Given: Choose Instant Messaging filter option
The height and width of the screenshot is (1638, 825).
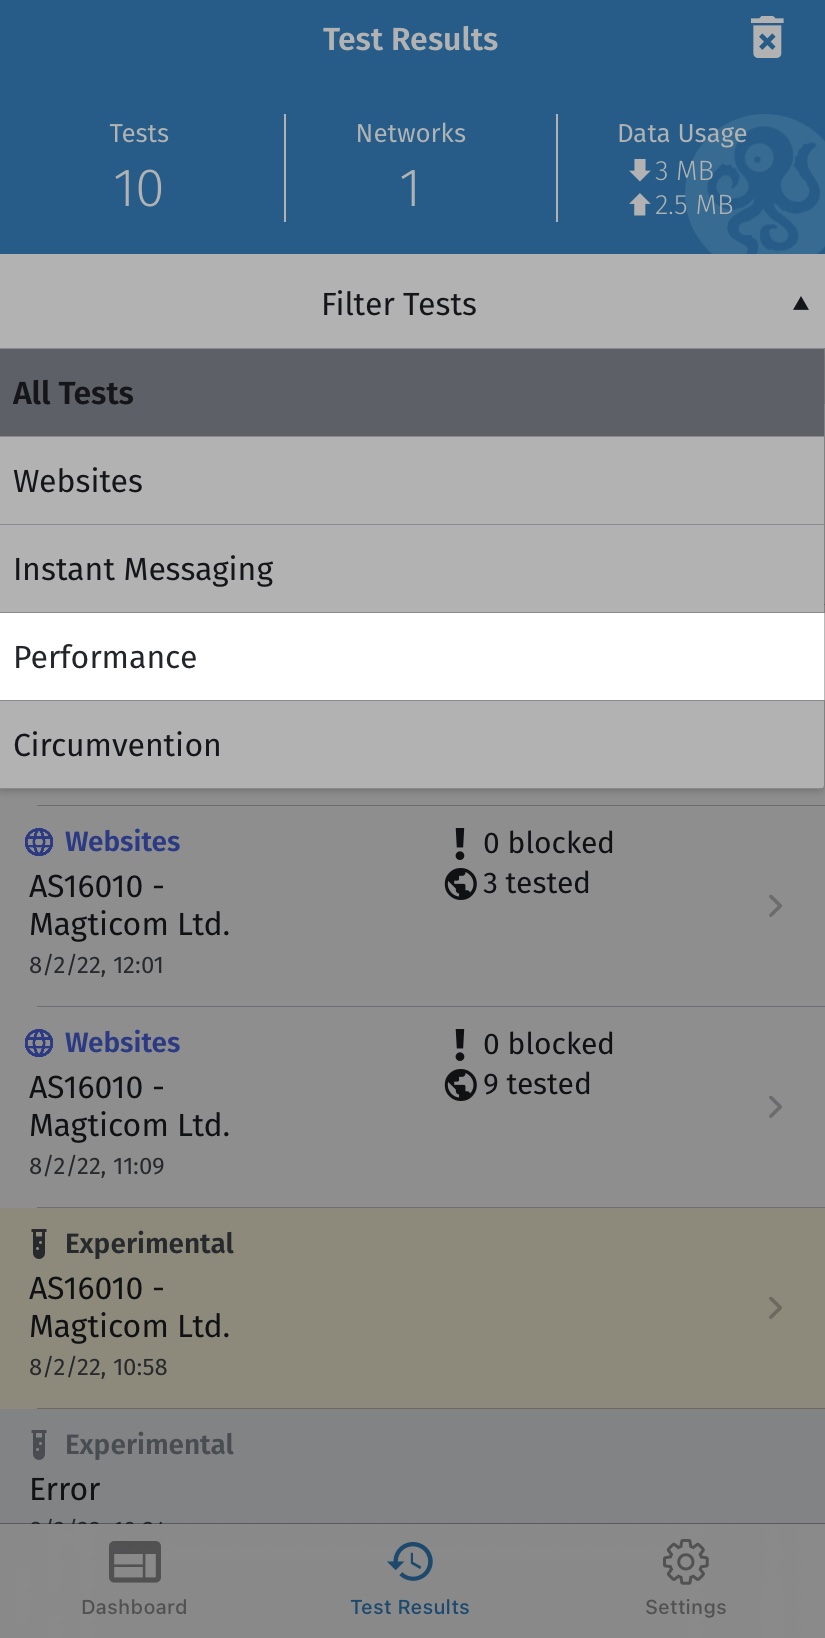Looking at the screenshot, I should (412, 569).
